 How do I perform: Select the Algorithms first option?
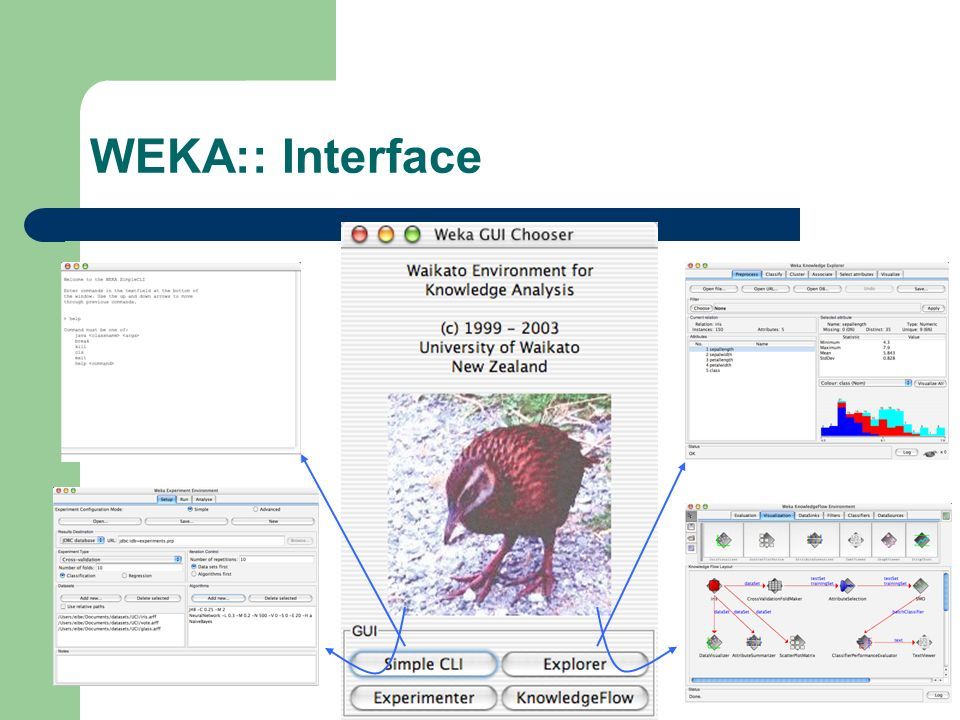coord(194,574)
